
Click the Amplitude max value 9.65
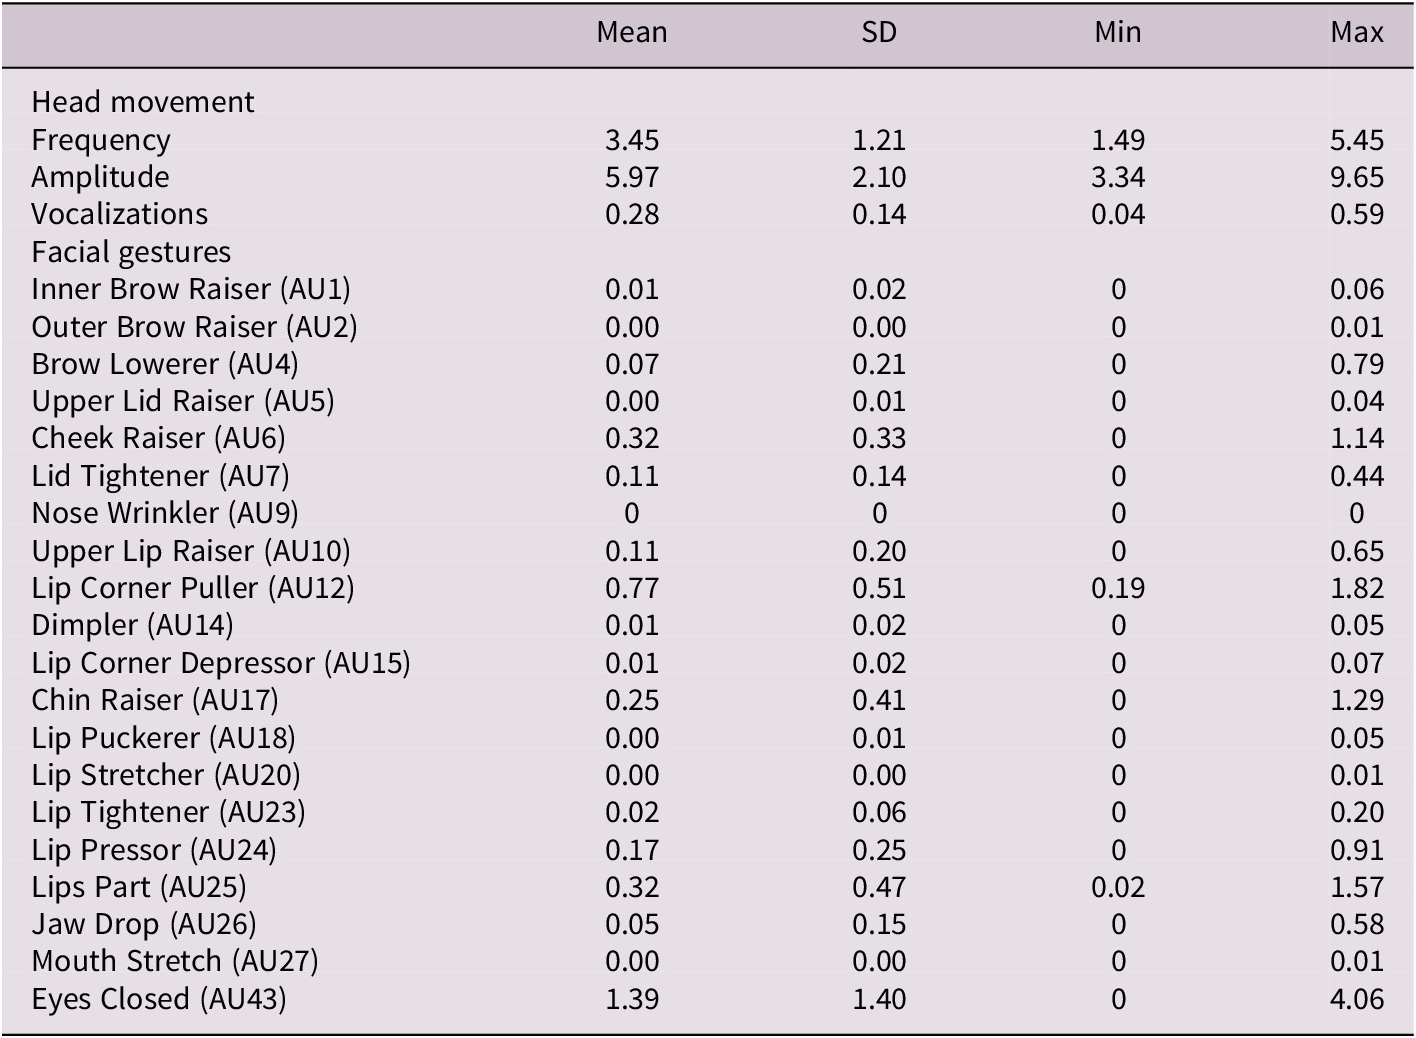point(1356,177)
